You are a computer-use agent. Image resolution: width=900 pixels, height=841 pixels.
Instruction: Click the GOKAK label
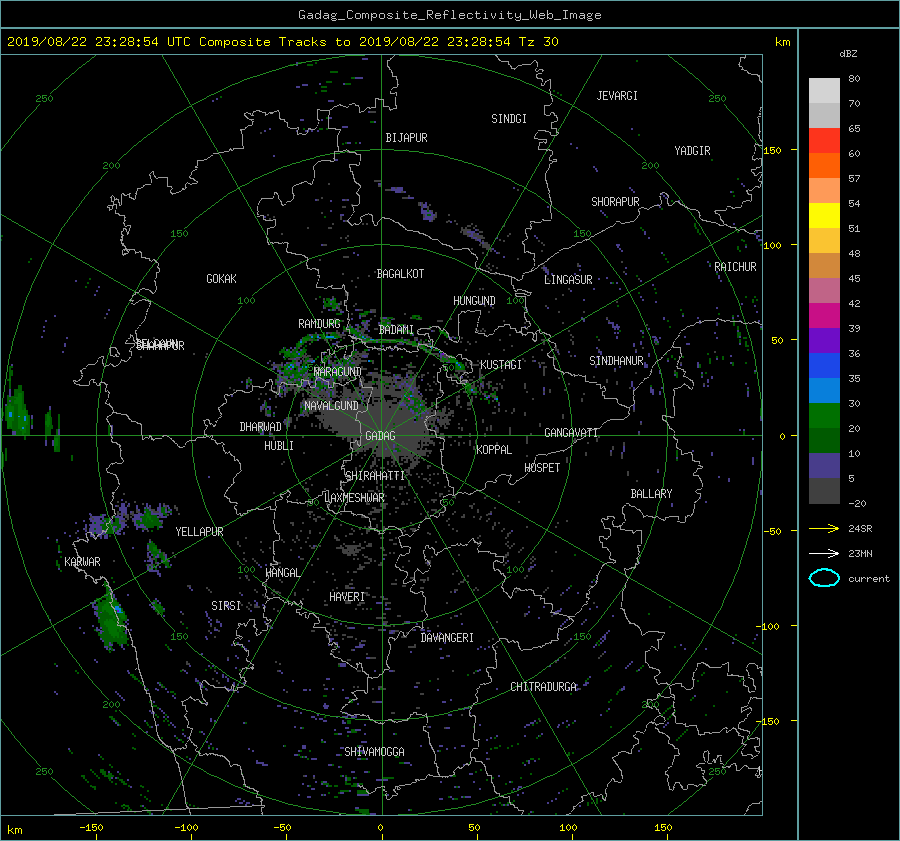221,279
